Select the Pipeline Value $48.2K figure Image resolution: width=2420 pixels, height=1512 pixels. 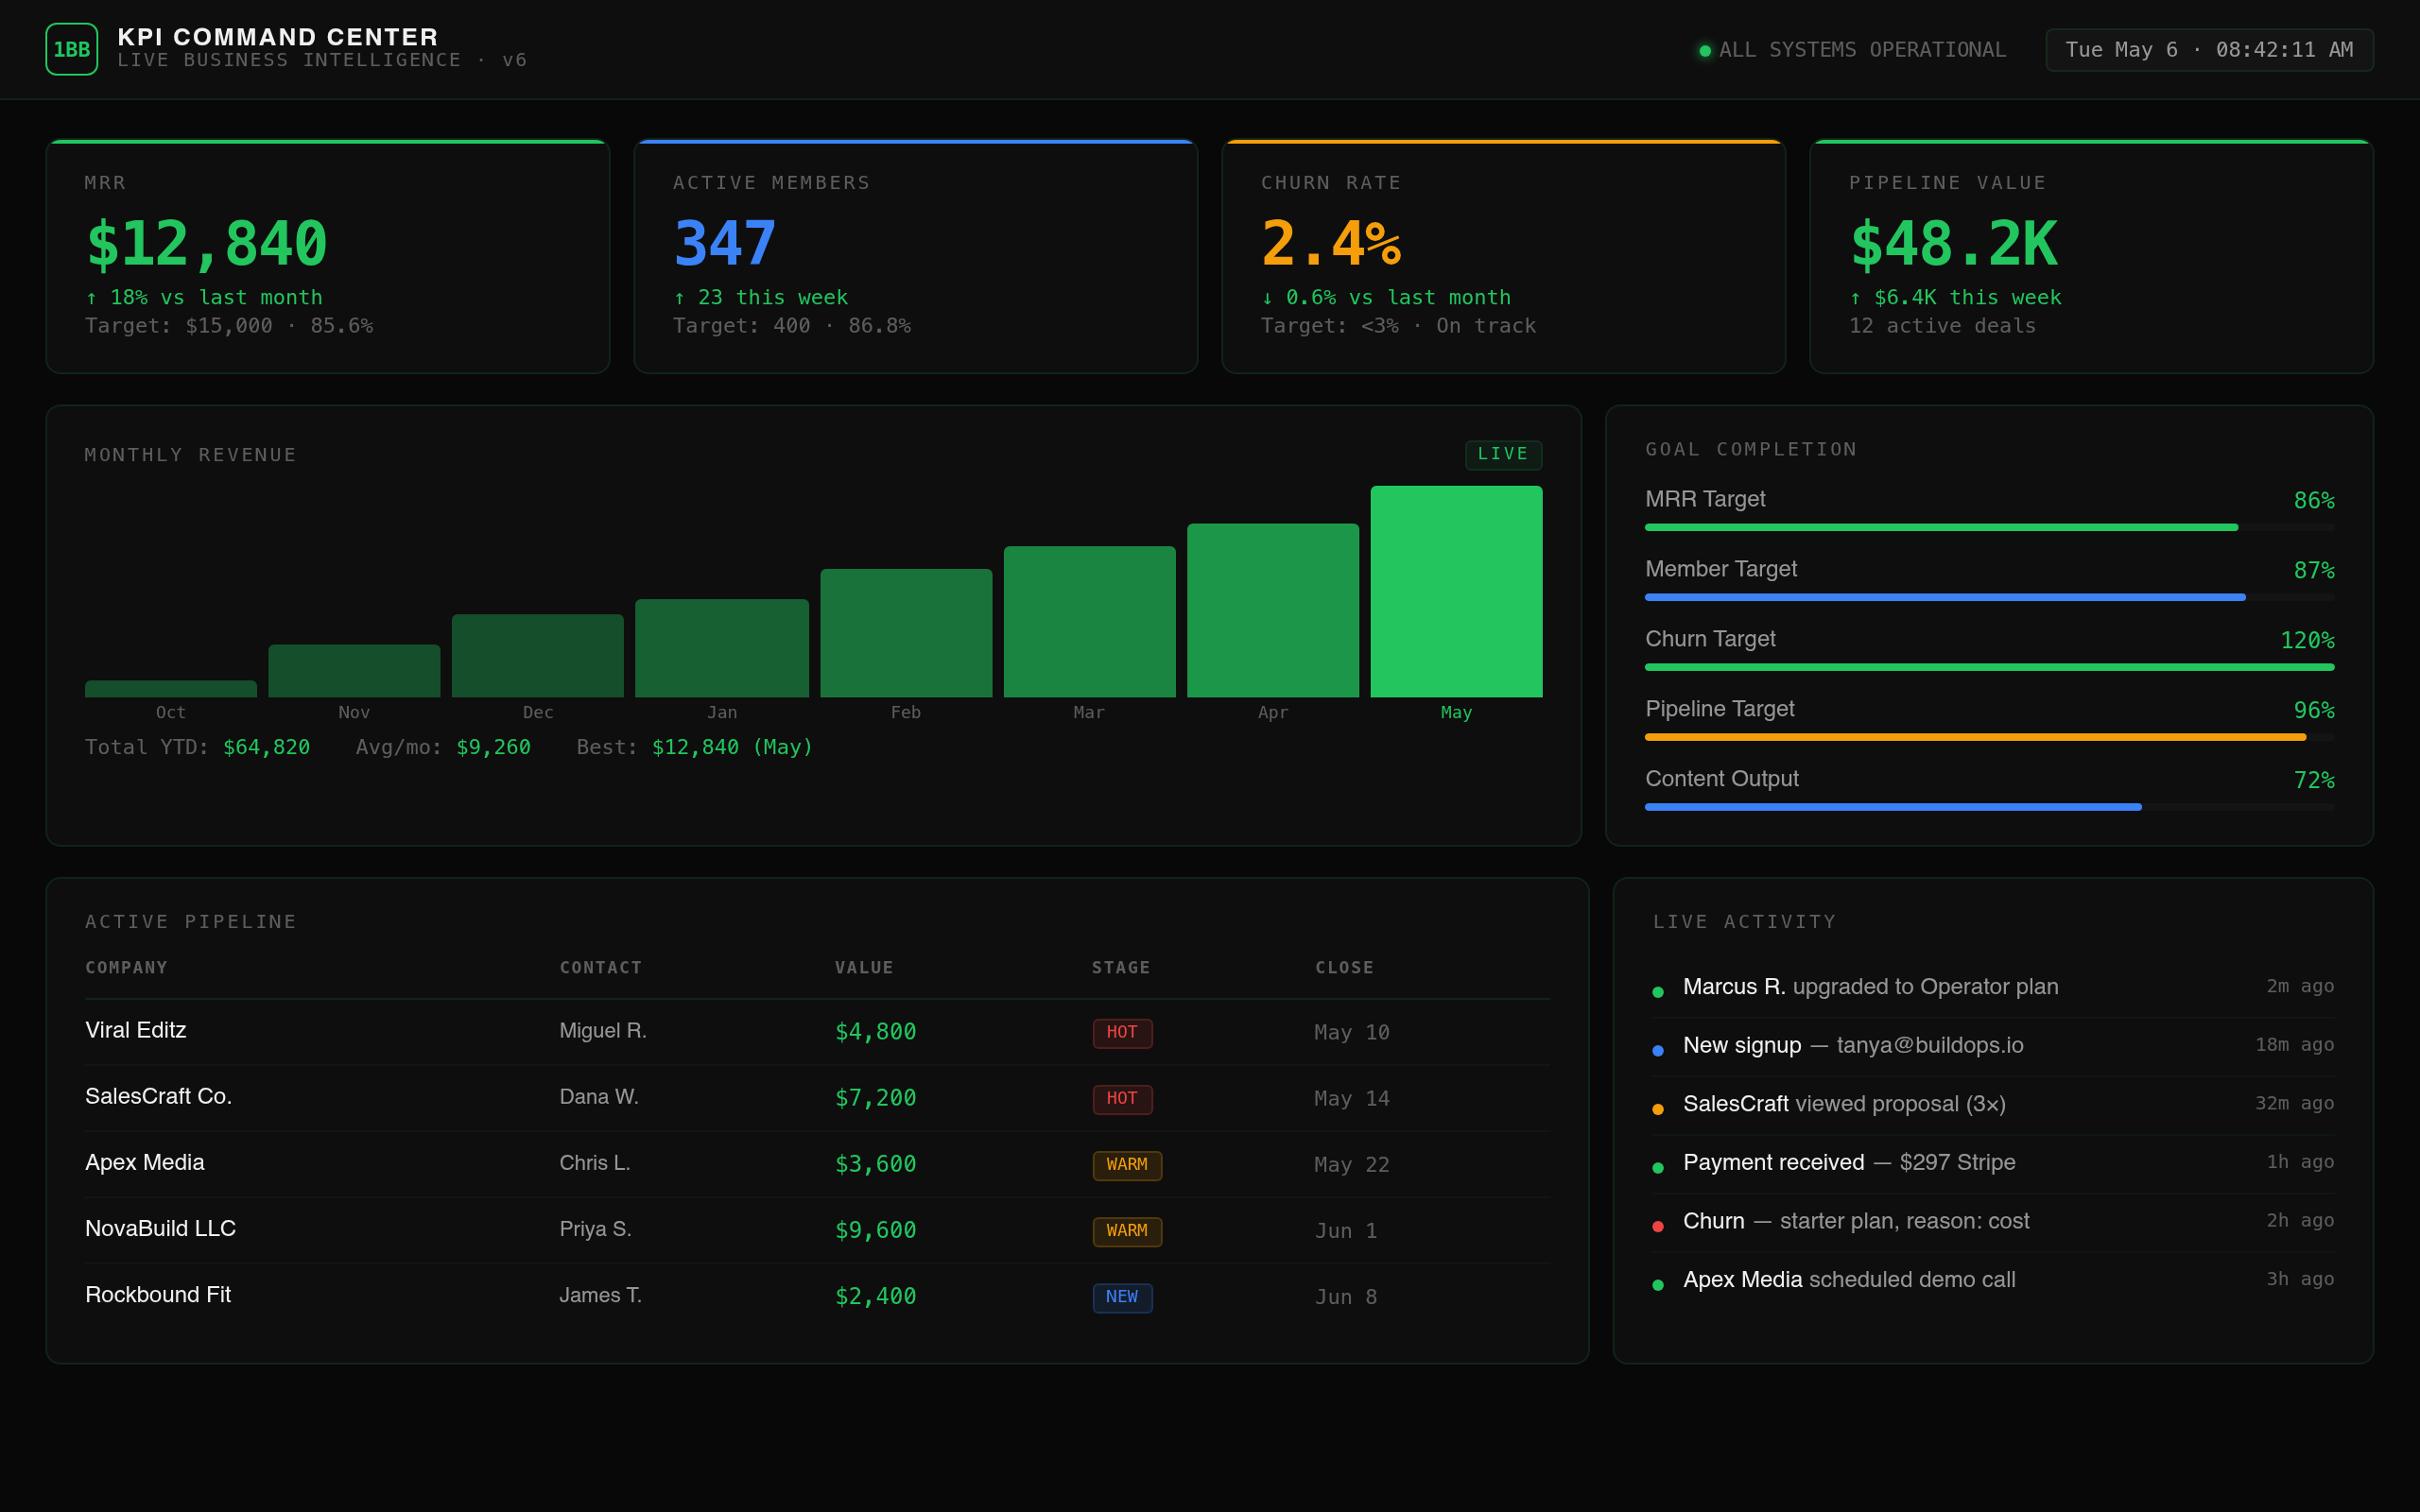click(1953, 243)
